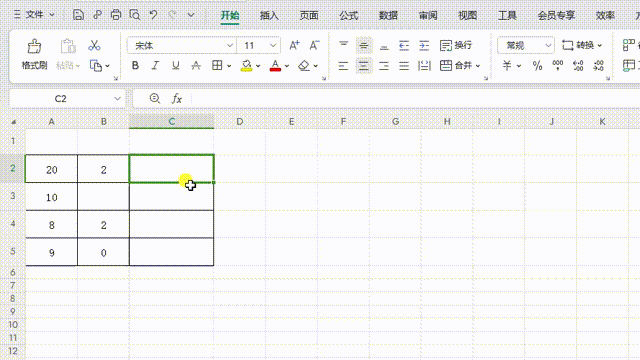The height and width of the screenshot is (360, 640).
Task: Apply red font color
Action: pos(275,66)
